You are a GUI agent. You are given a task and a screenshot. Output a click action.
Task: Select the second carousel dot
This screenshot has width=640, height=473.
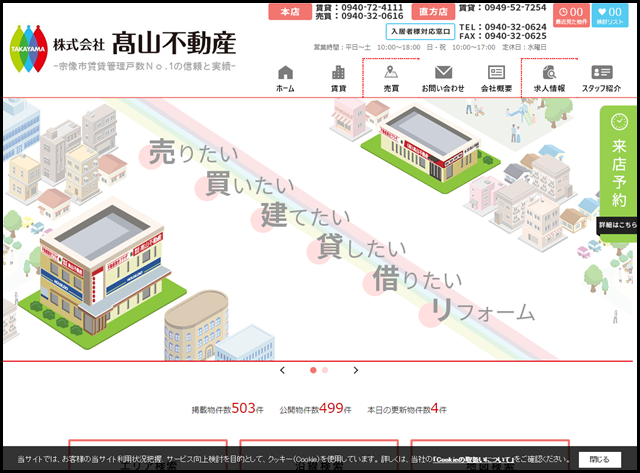pyautogui.click(x=325, y=370)
